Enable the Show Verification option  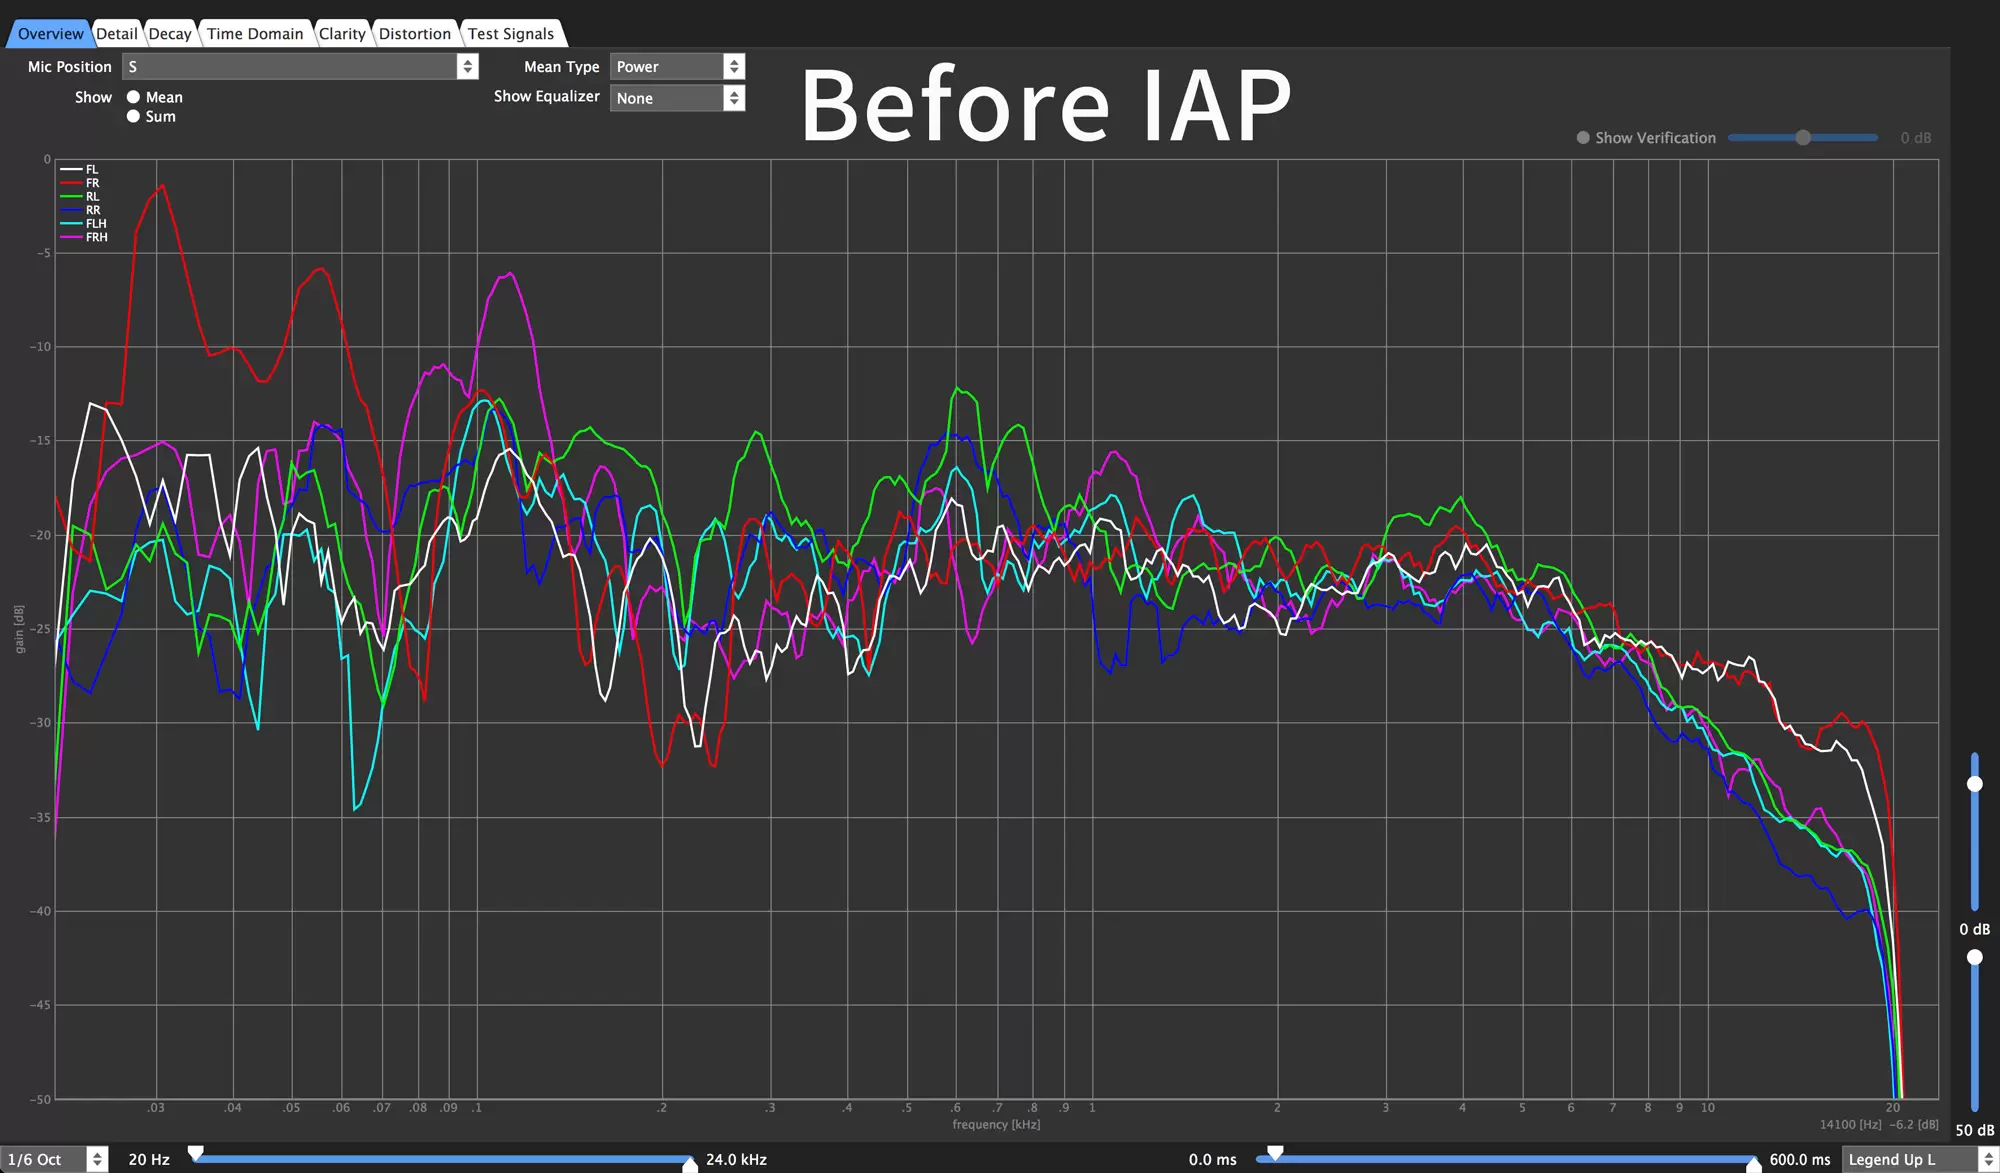(1583, 138)
